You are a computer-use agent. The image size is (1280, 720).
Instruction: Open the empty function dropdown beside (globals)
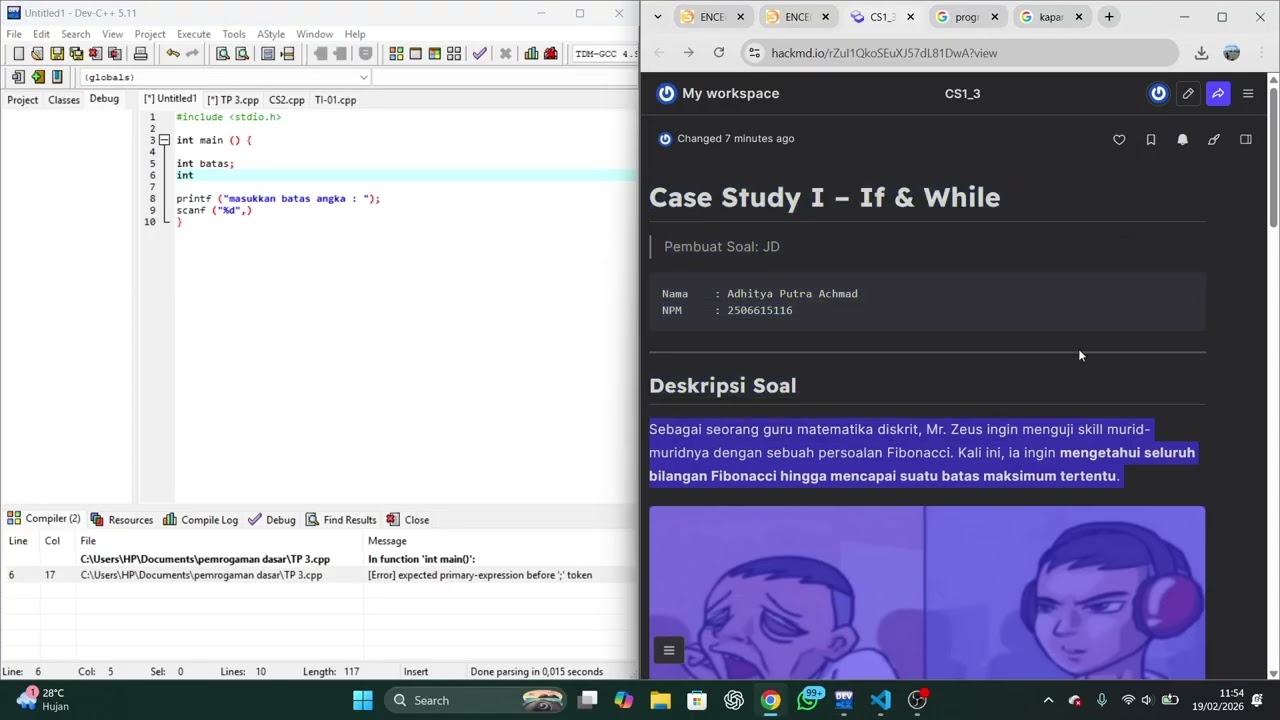pyautogui.click(x=505, y=77)
